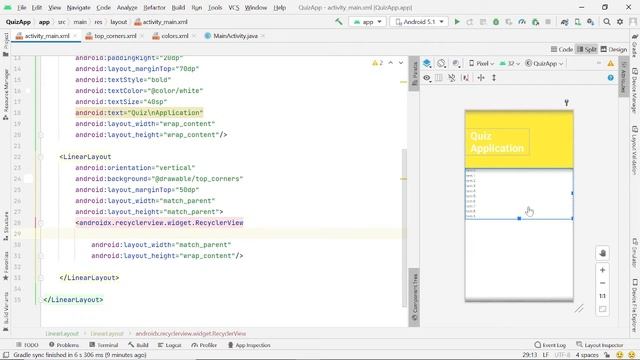
Task: Switch to colors.xml tab
Action: point(175,36)
